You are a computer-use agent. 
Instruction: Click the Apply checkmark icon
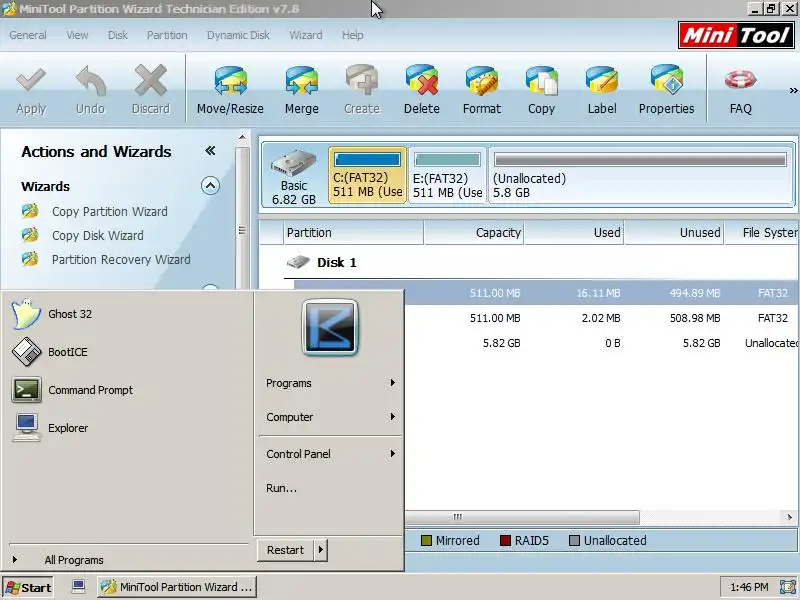31,81
